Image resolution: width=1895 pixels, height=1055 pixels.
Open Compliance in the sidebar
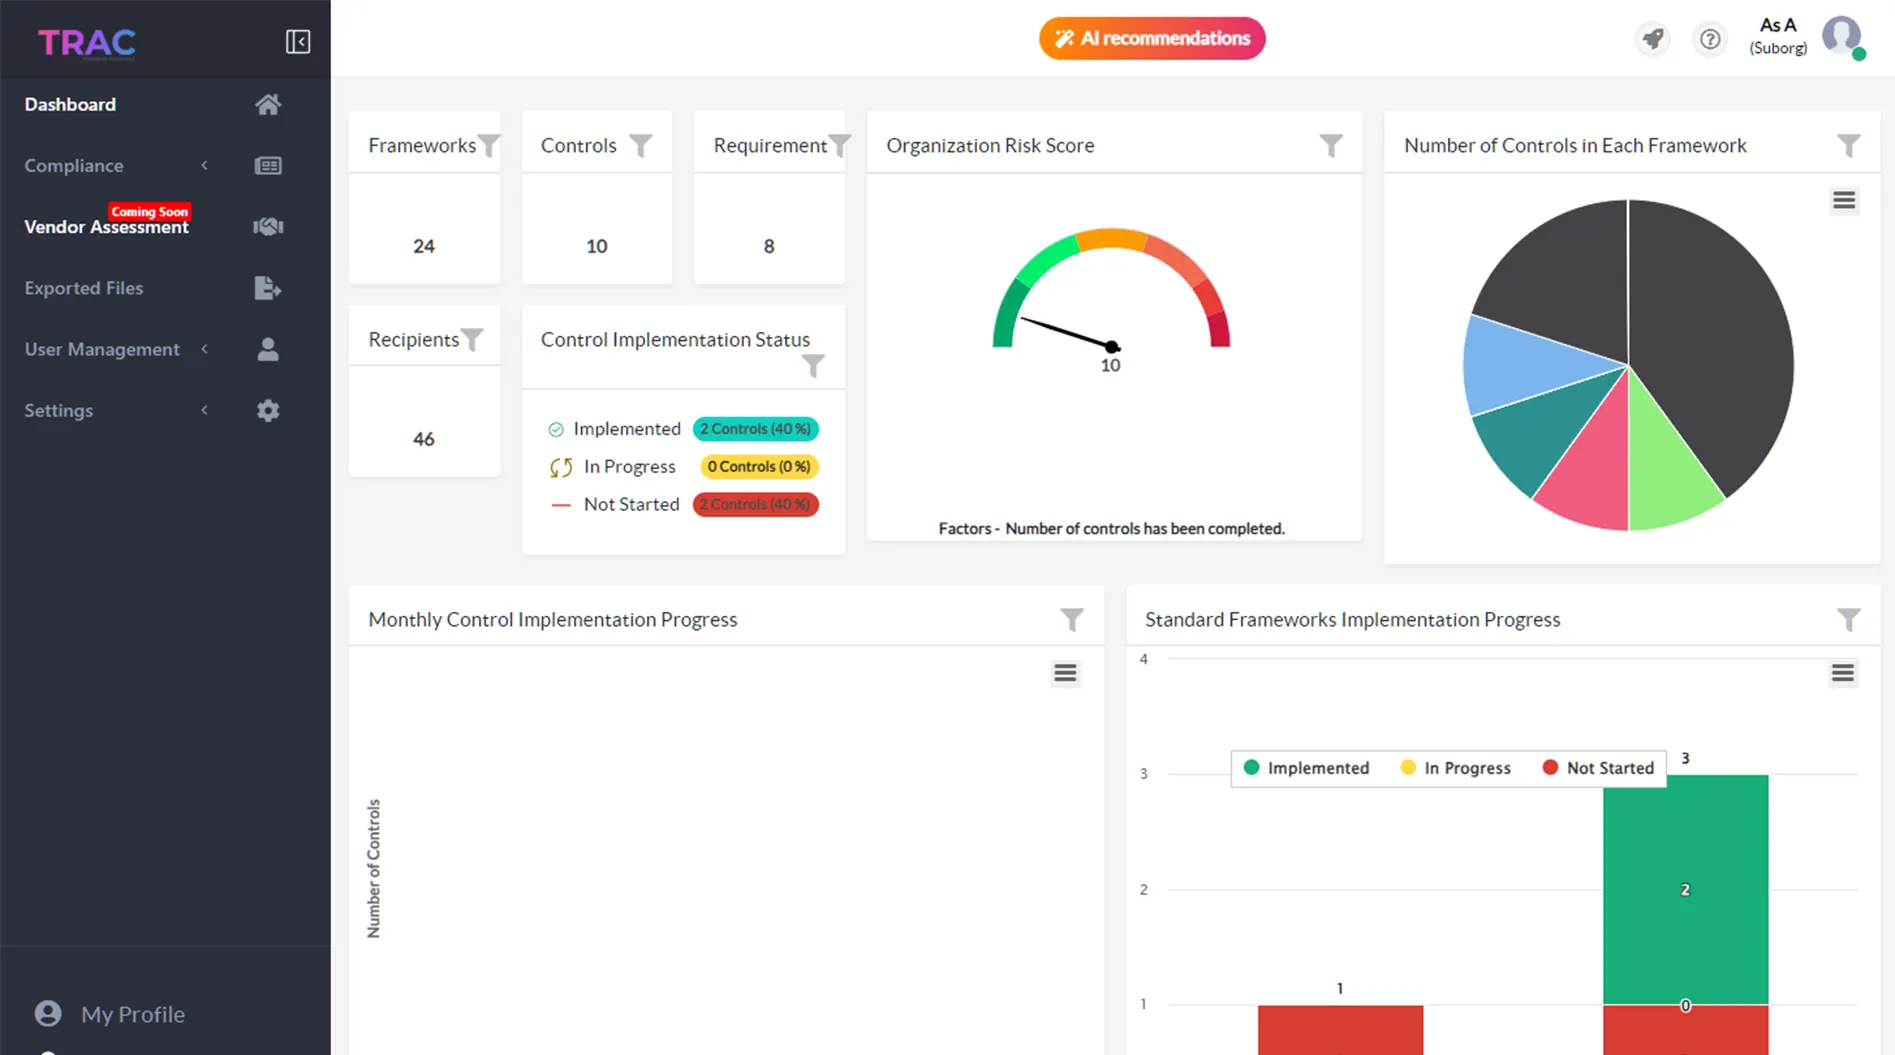coord(74,166)
